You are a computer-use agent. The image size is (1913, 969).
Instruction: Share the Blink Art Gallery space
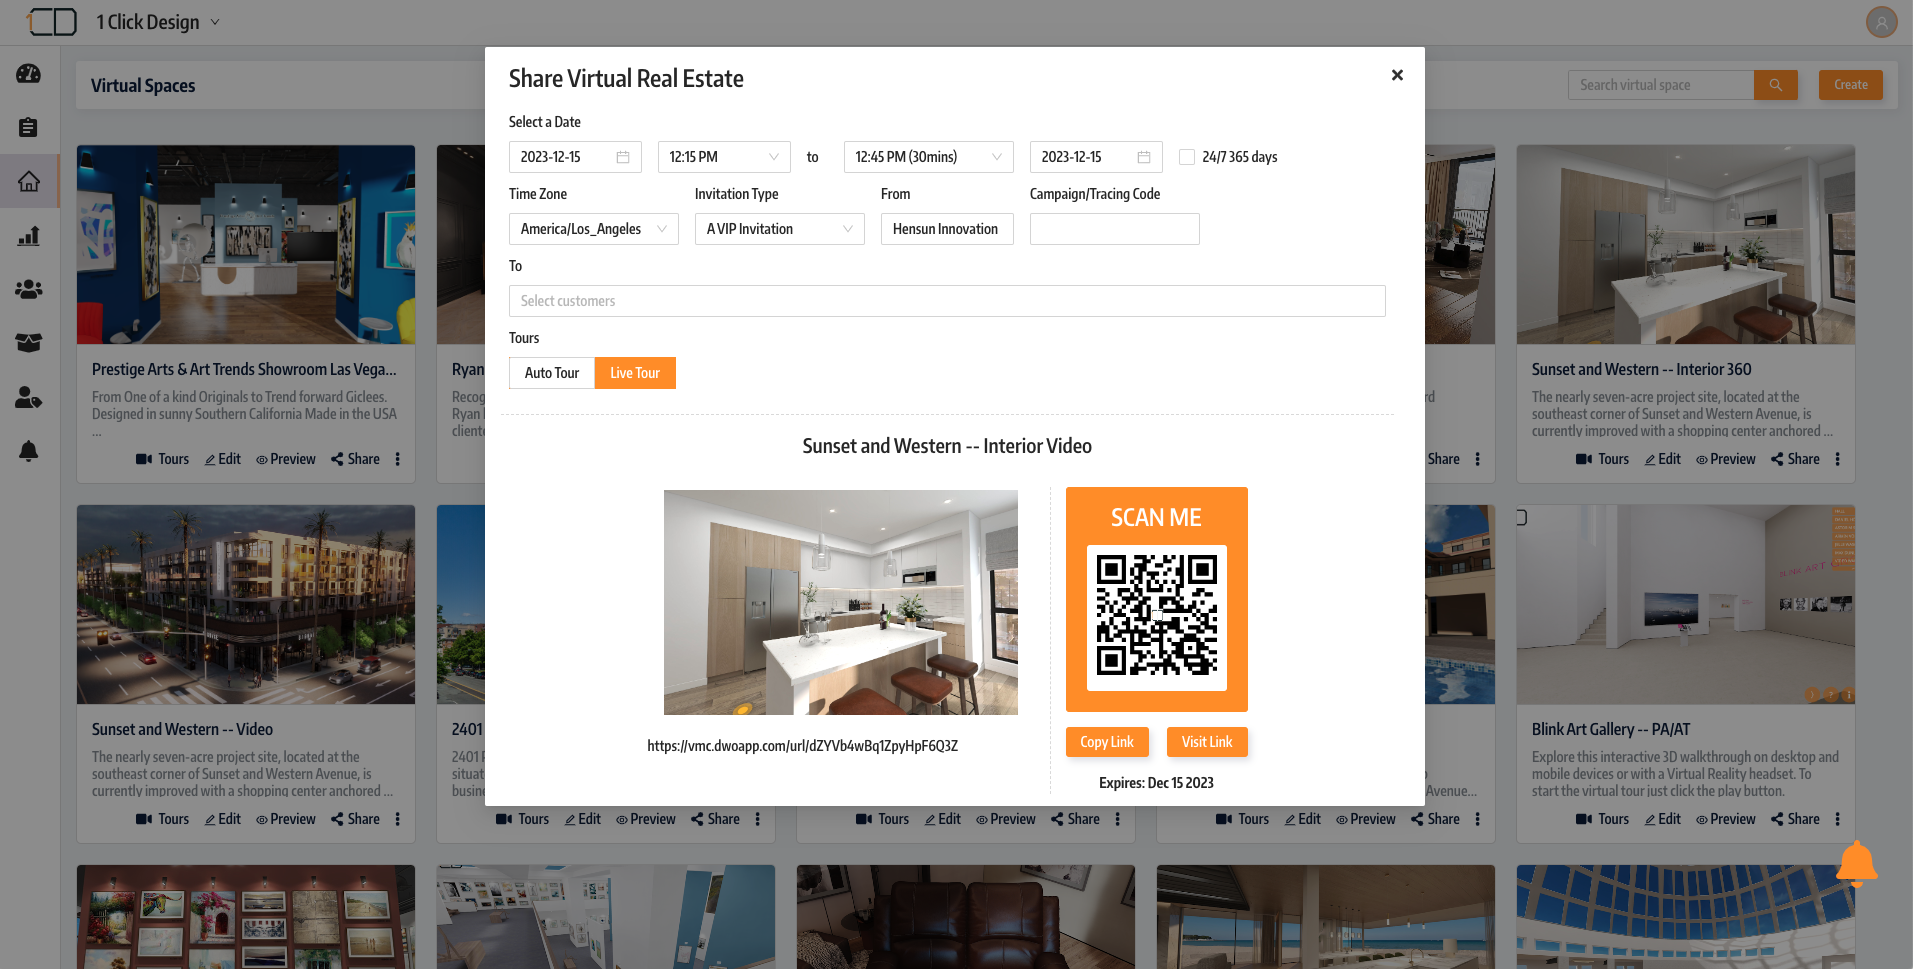1795,819
